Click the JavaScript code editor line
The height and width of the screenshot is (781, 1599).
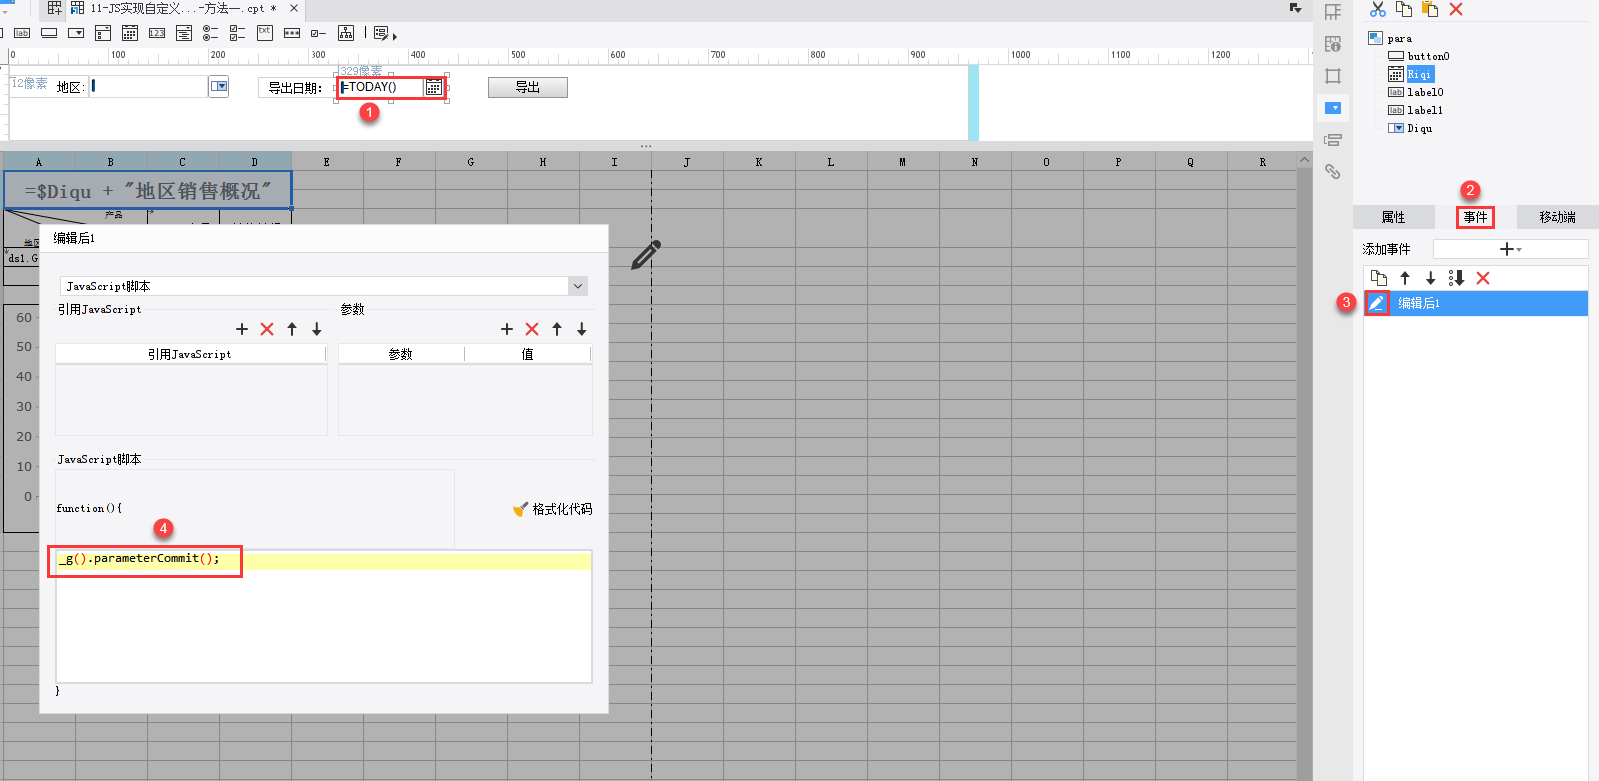point(323,559)
